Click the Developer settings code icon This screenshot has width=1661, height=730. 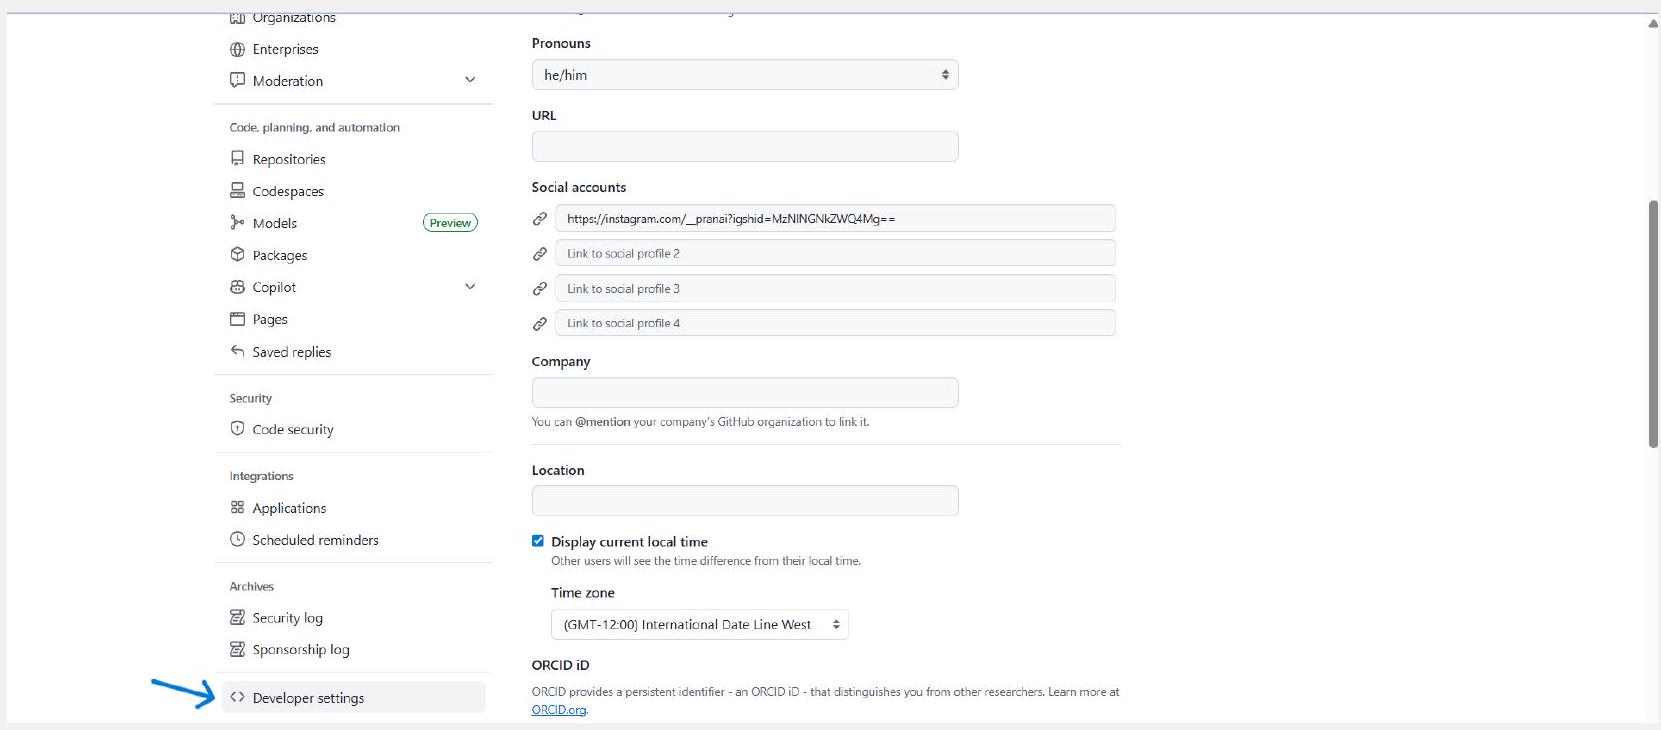pyautogui.click(x=237, y=697)
